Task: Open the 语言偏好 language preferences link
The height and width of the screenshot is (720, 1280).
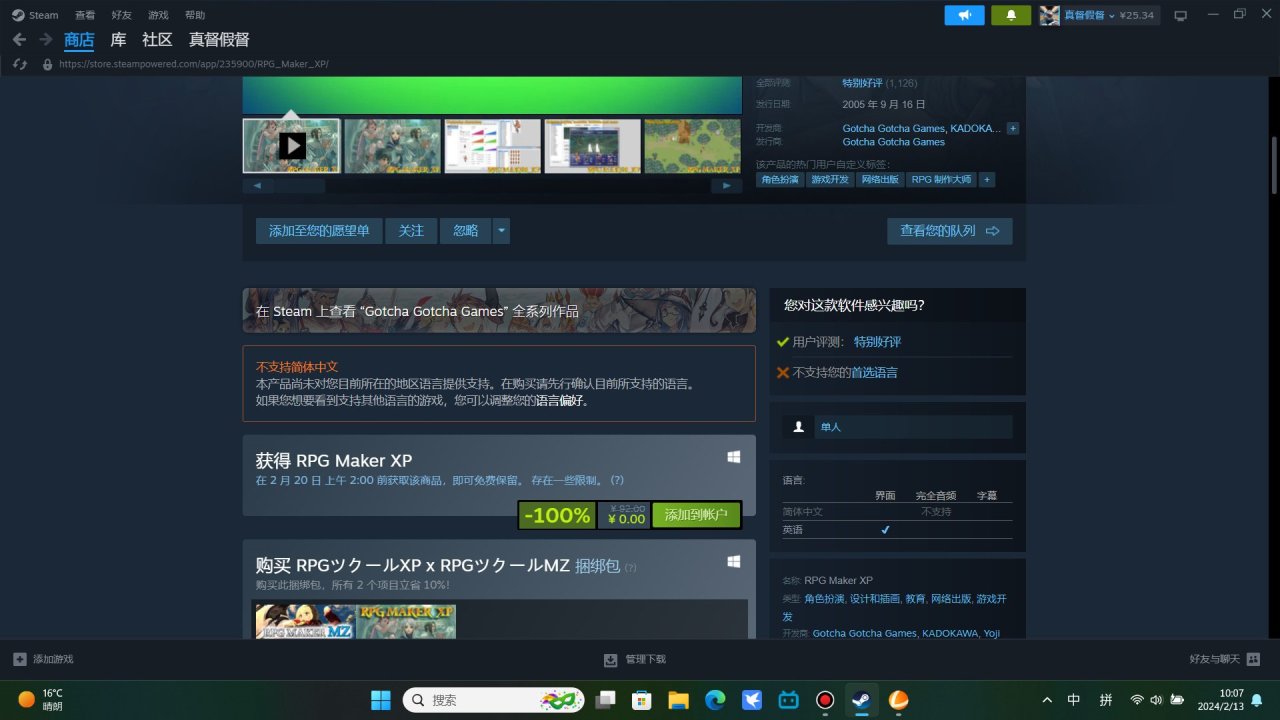Action: [561, 400]
